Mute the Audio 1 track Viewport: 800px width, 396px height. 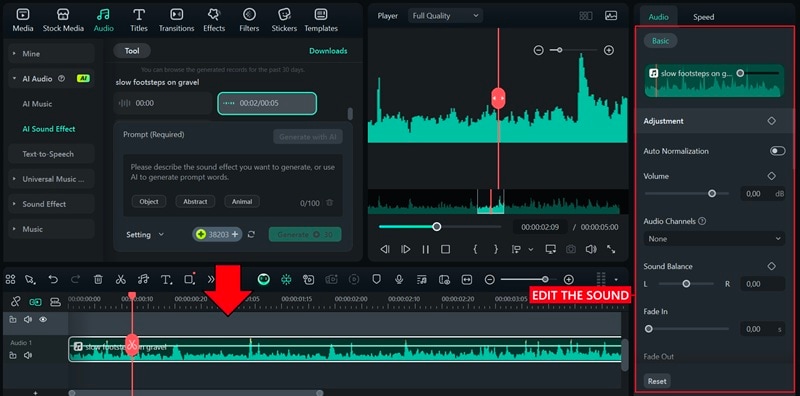pyautogui.click(x=28, y=356)
